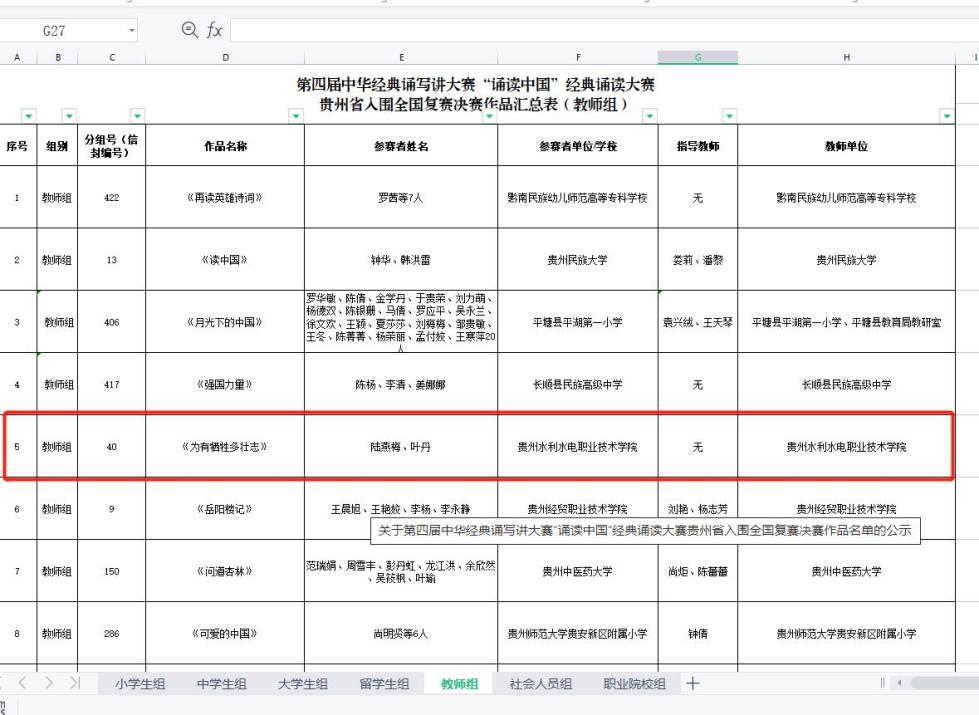Open filter dropdown for column C
This screenshot has height=715, width=979.
137,116
